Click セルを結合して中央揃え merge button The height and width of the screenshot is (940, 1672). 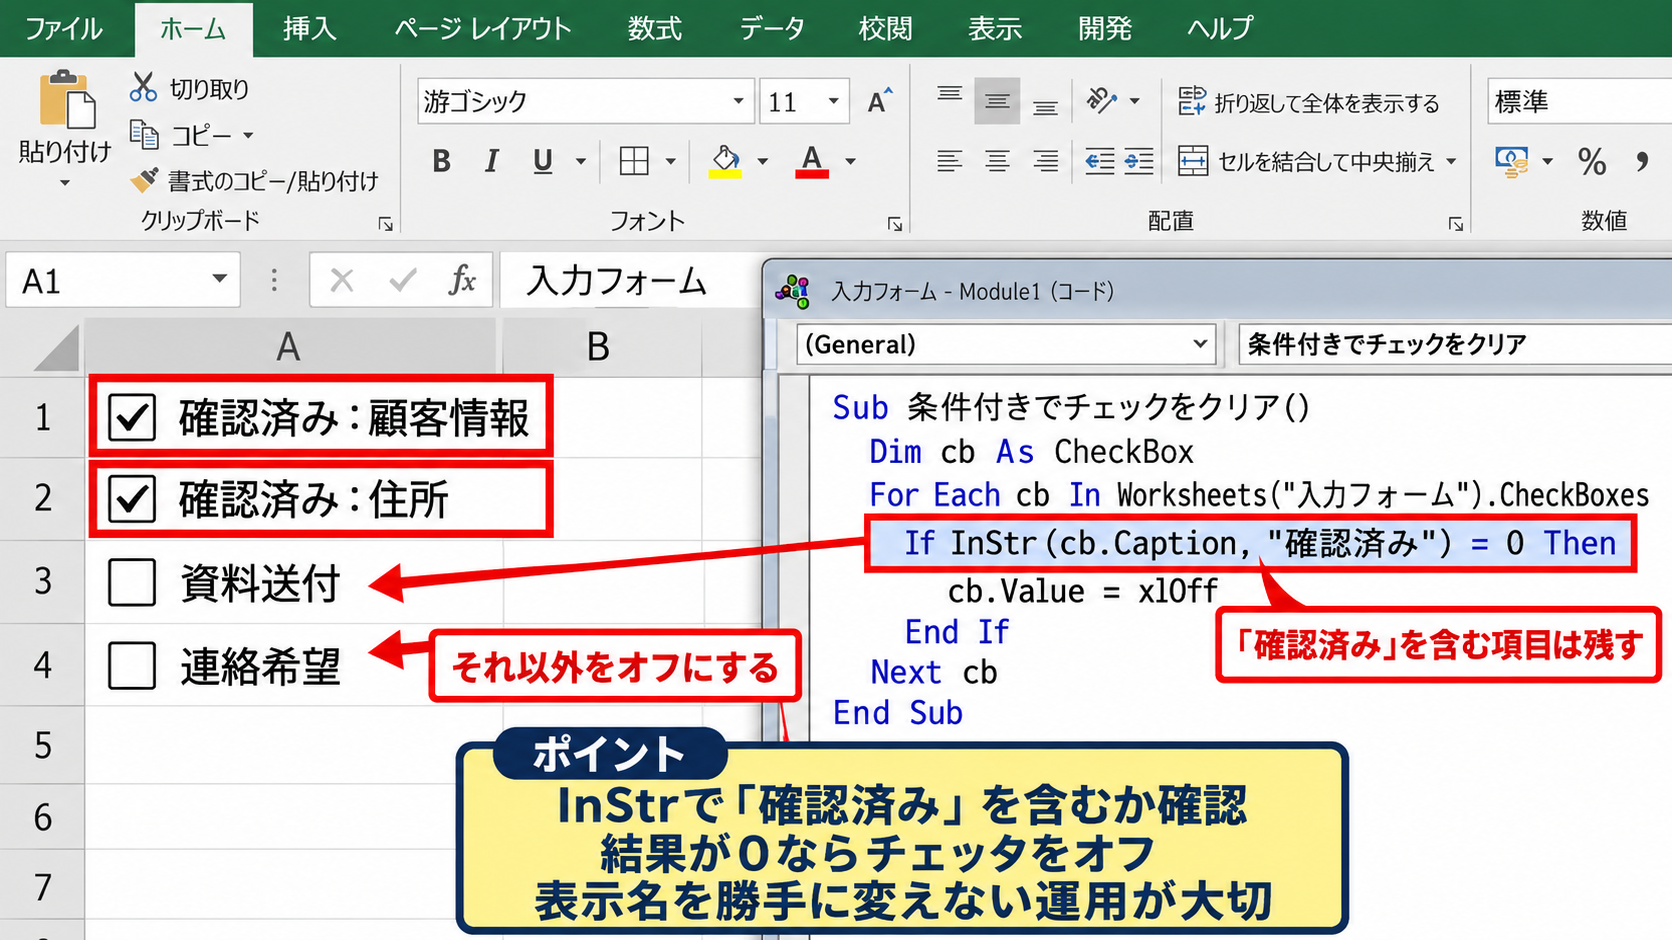point(1306,161)
